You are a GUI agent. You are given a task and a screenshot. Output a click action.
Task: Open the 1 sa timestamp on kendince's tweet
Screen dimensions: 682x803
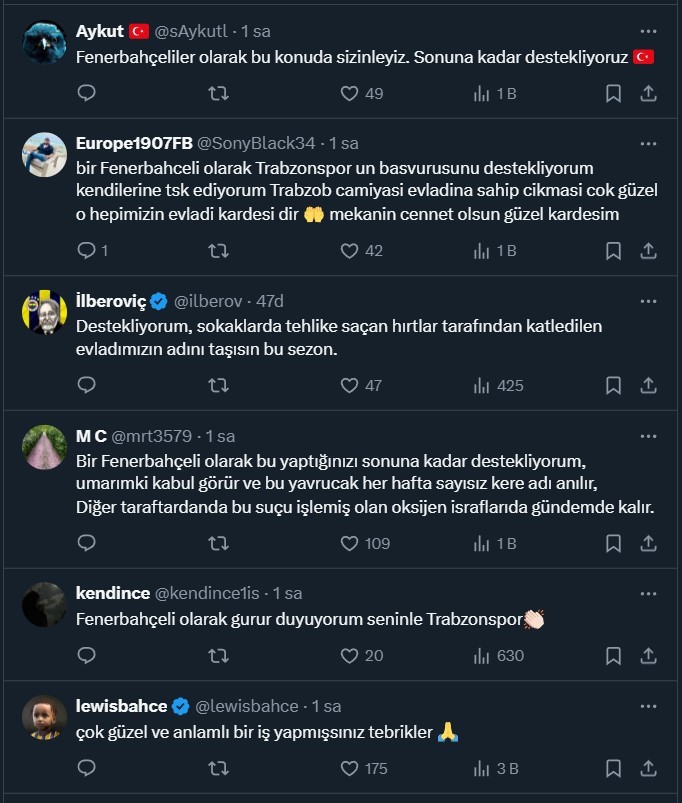[x=287, y=593]
